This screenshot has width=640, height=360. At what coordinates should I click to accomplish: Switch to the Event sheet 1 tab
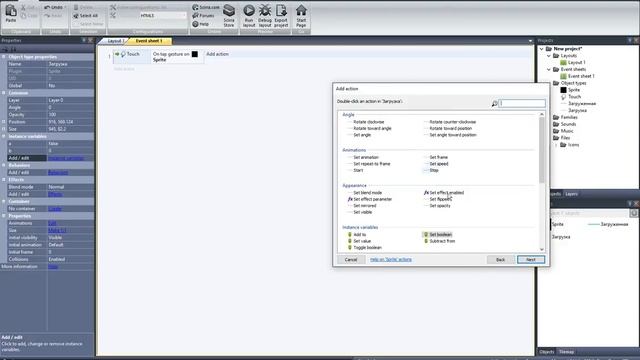point(149,41)
